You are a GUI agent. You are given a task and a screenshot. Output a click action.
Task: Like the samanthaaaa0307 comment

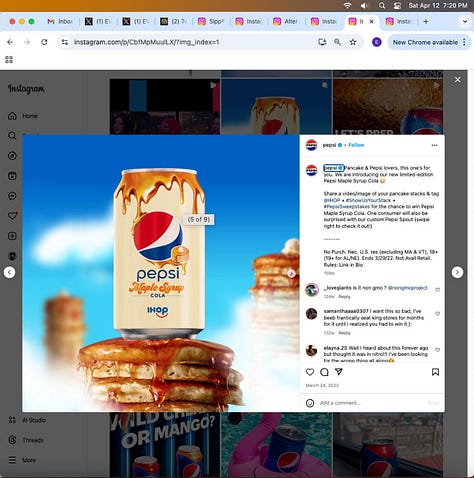(438, 314)
